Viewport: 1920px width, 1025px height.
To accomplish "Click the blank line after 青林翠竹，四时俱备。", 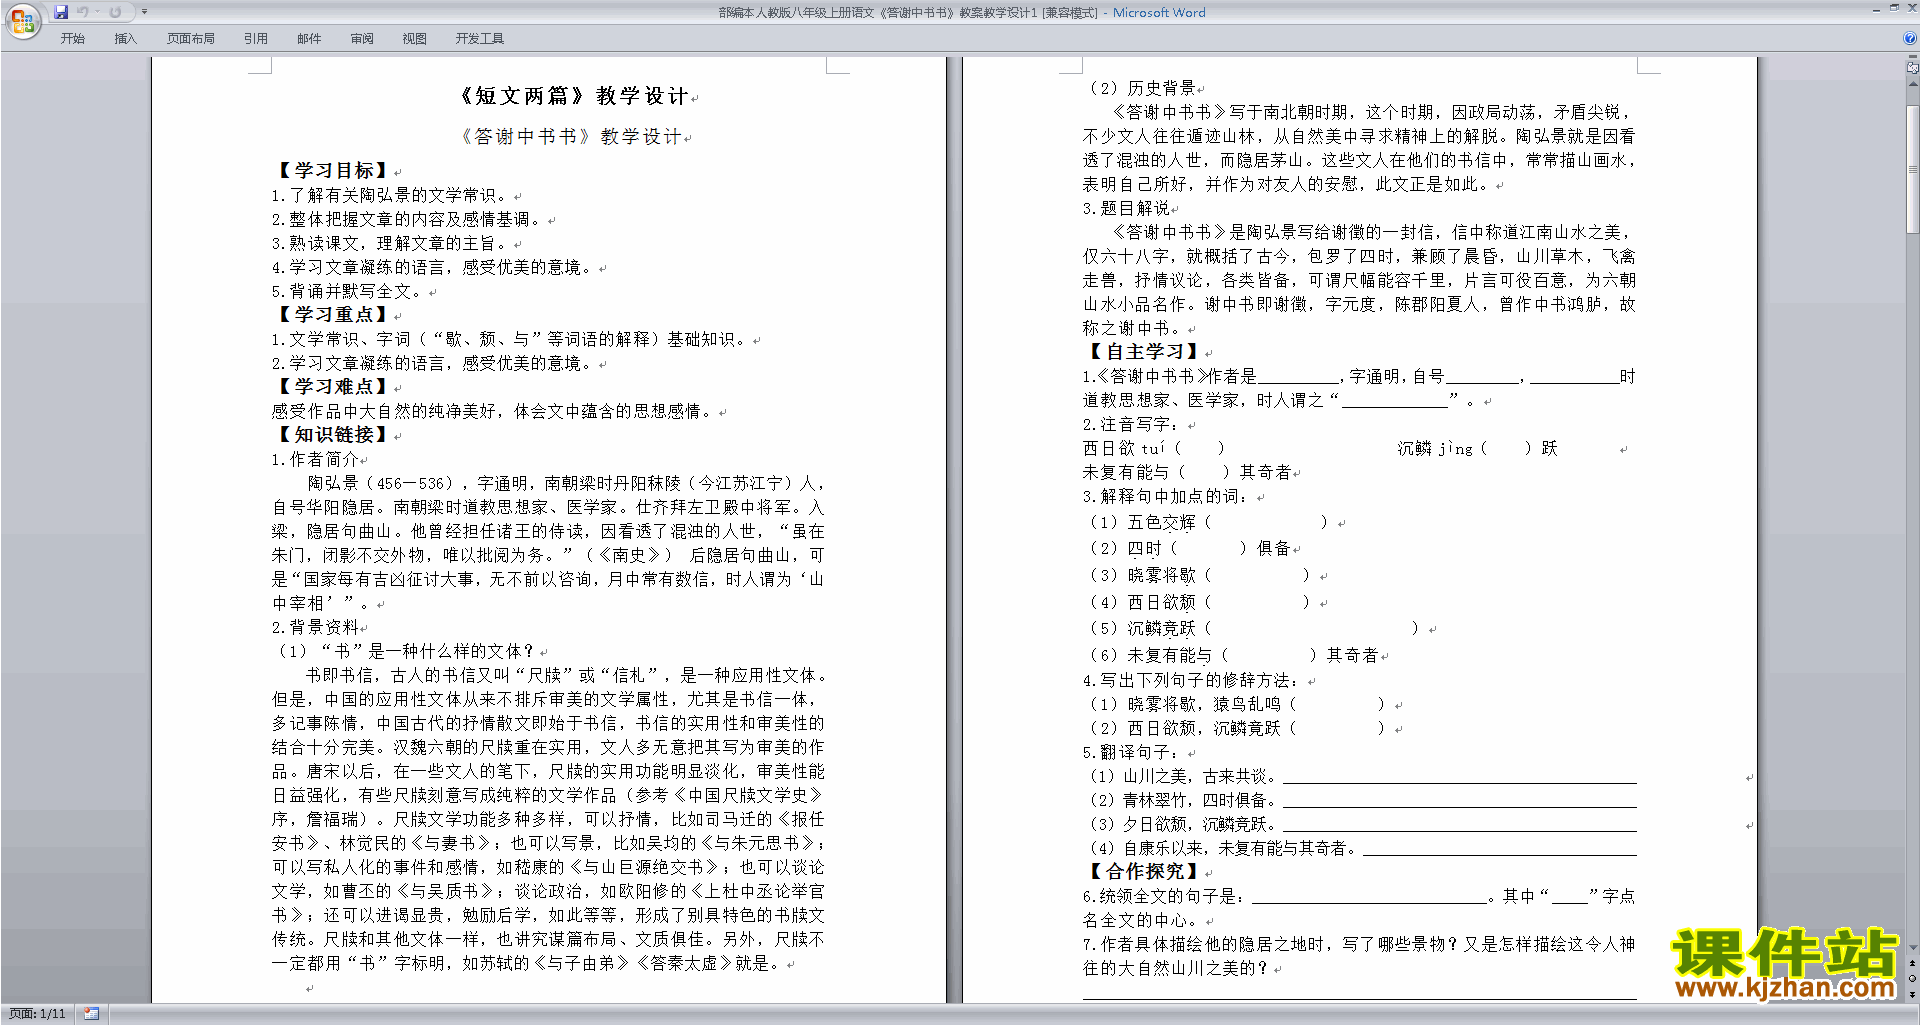I will 1459,801.
